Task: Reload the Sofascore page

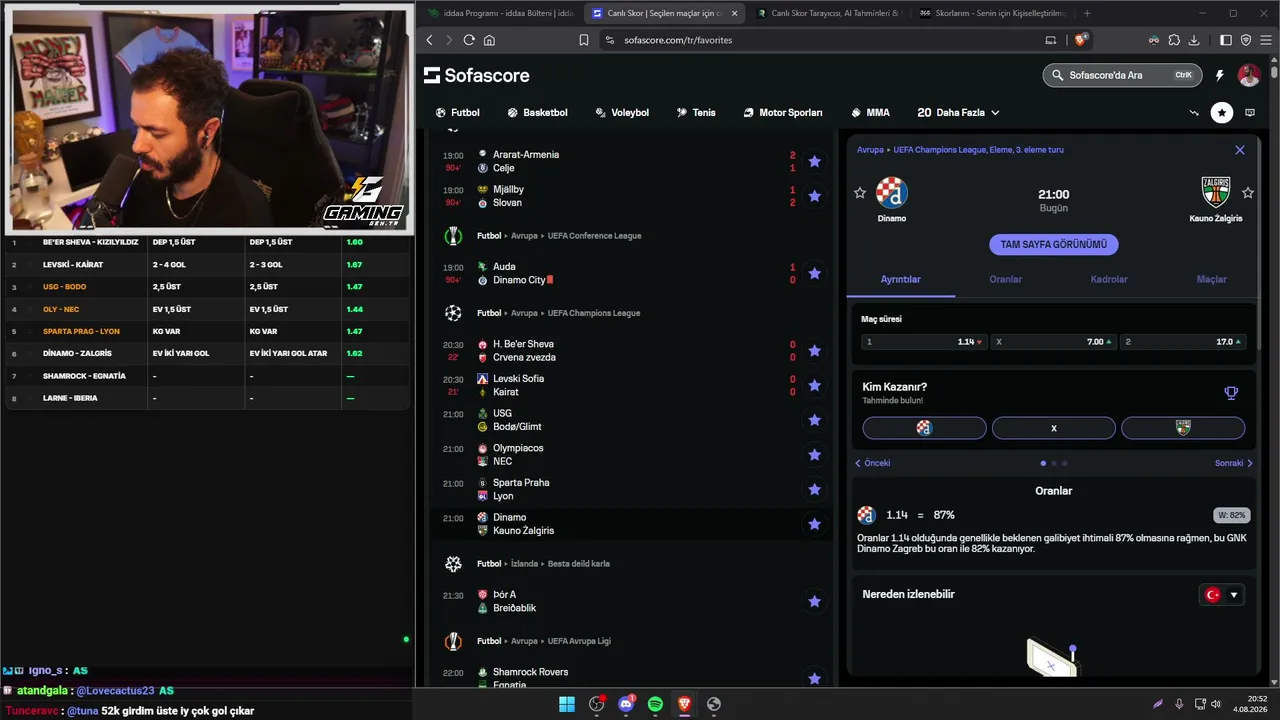Action: pos(469,40)
